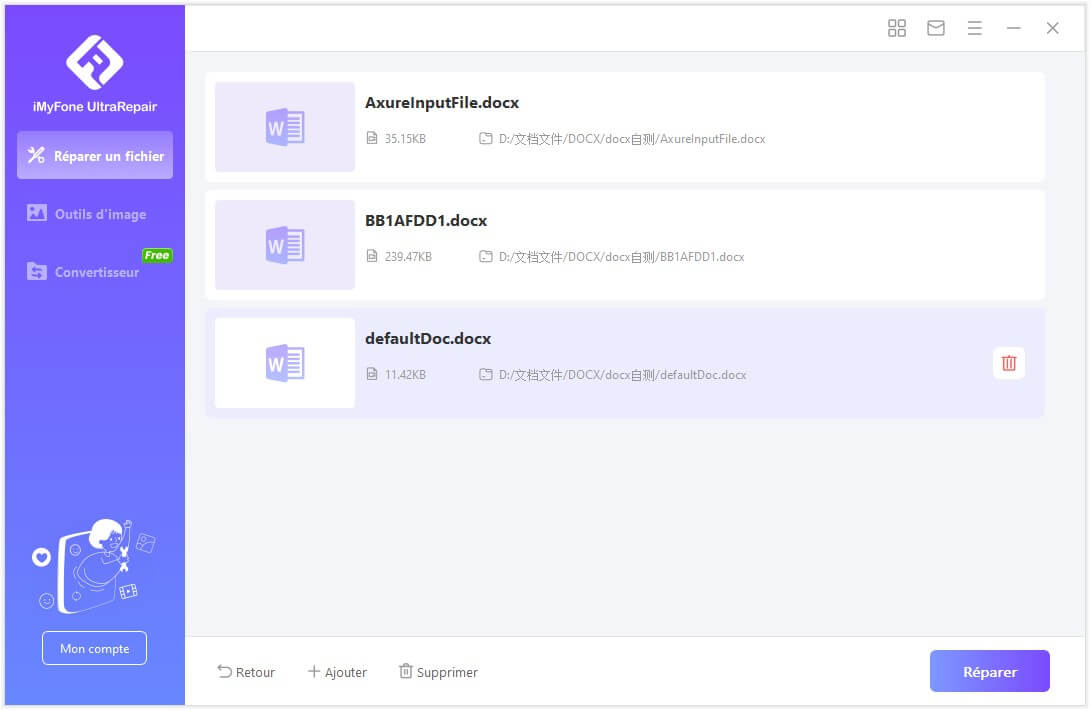Click the Word thumbnail of BB1AFDD1.docx
Viewport: 1090px width, 710px height.
(285, 245)
